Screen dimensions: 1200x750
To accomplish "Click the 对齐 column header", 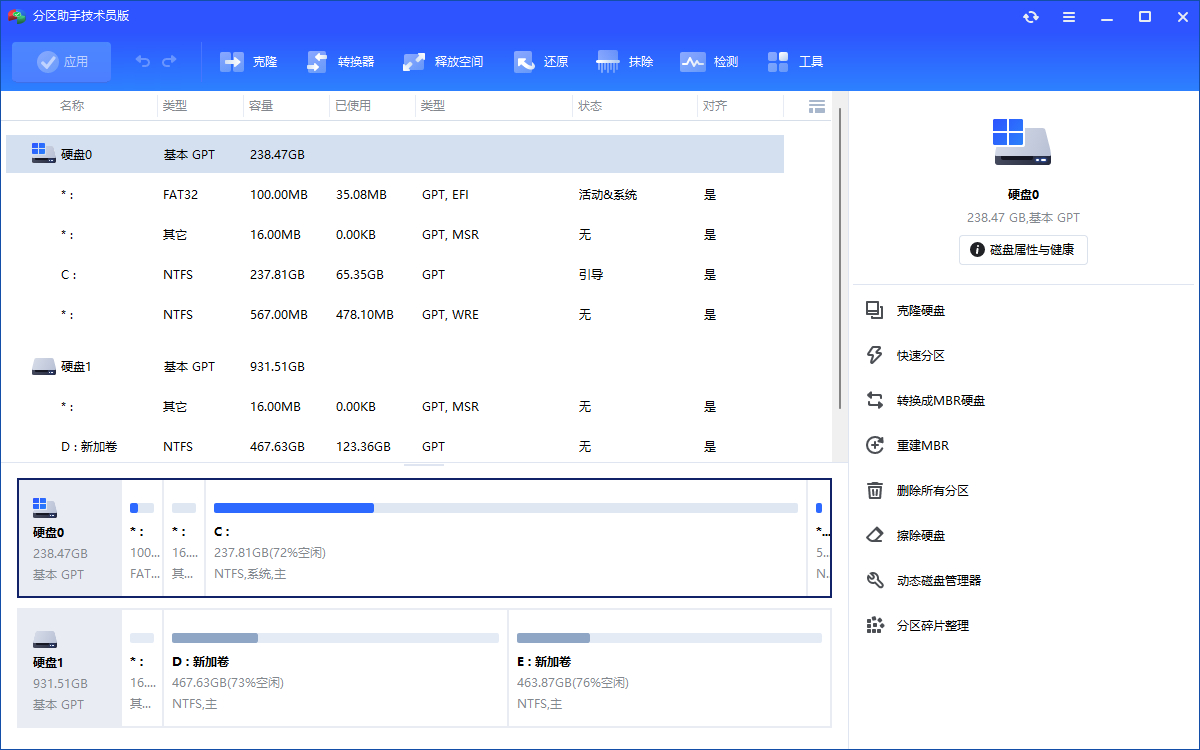I will click(x=715, y=106).
